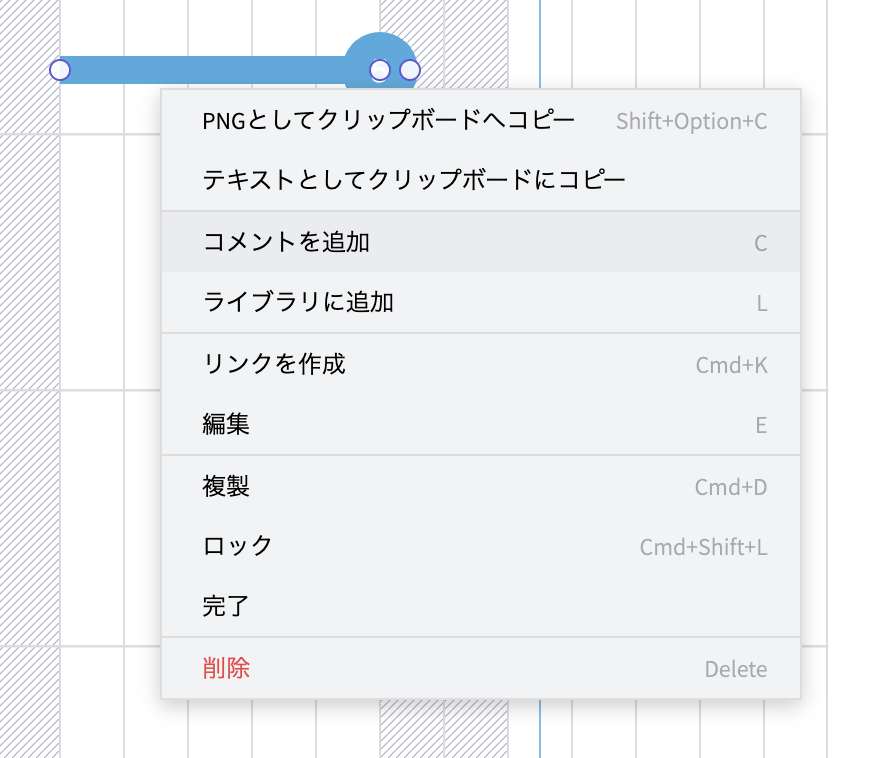
Task: Choose 'テキストとしてクリップボードにコピー' option
Action: click(x=413, y=181)
